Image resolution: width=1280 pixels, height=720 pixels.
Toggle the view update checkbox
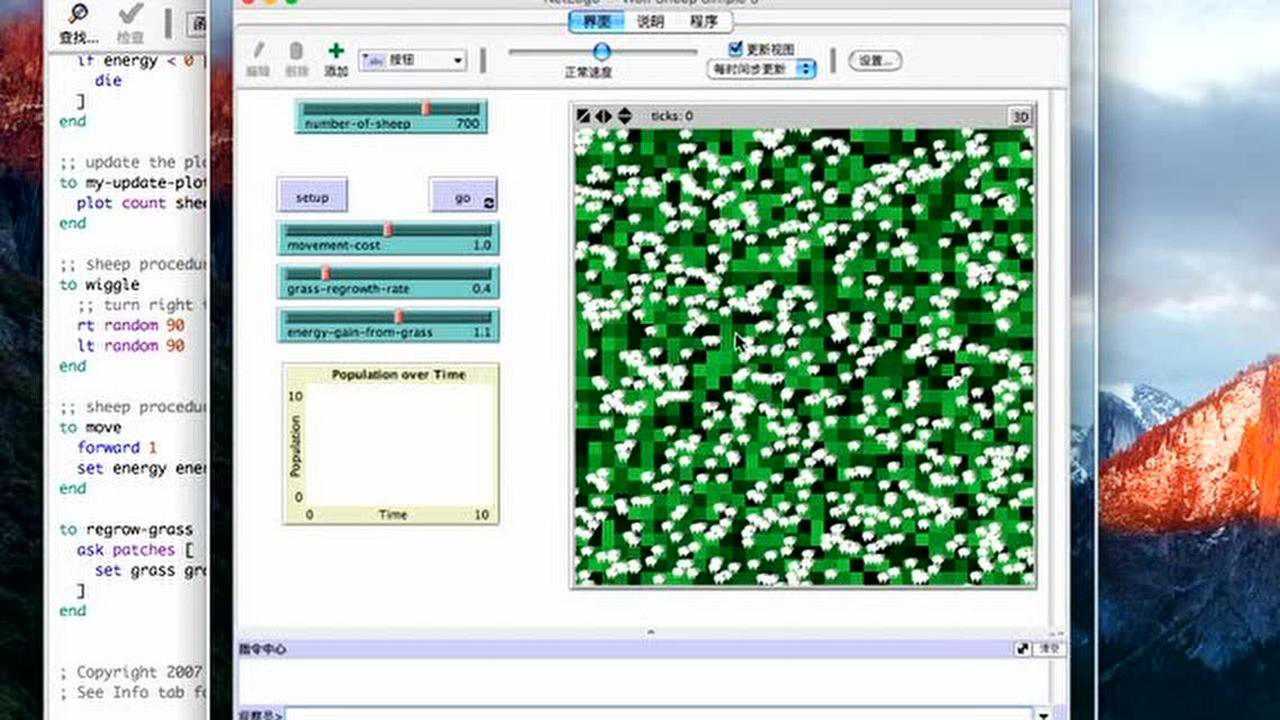(735, 47)
